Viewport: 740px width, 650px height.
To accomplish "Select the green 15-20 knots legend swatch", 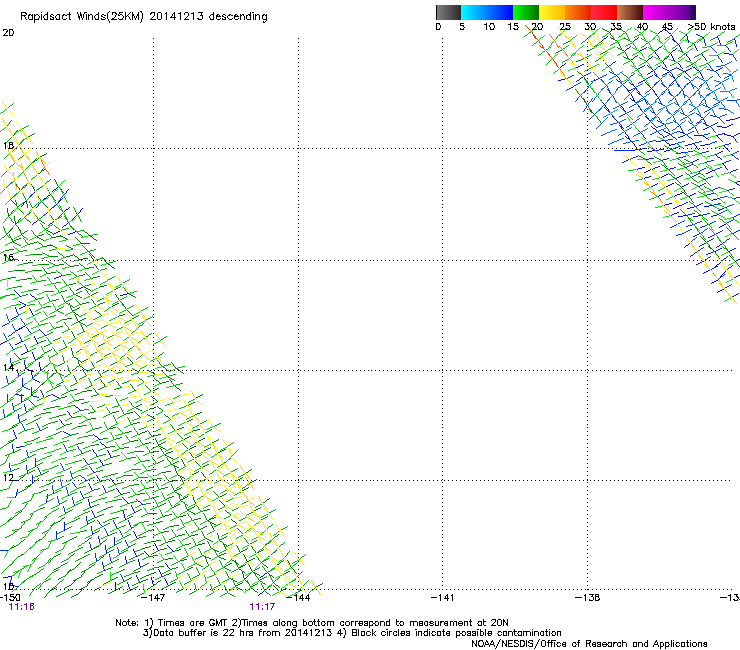I will tap(526, 12).
